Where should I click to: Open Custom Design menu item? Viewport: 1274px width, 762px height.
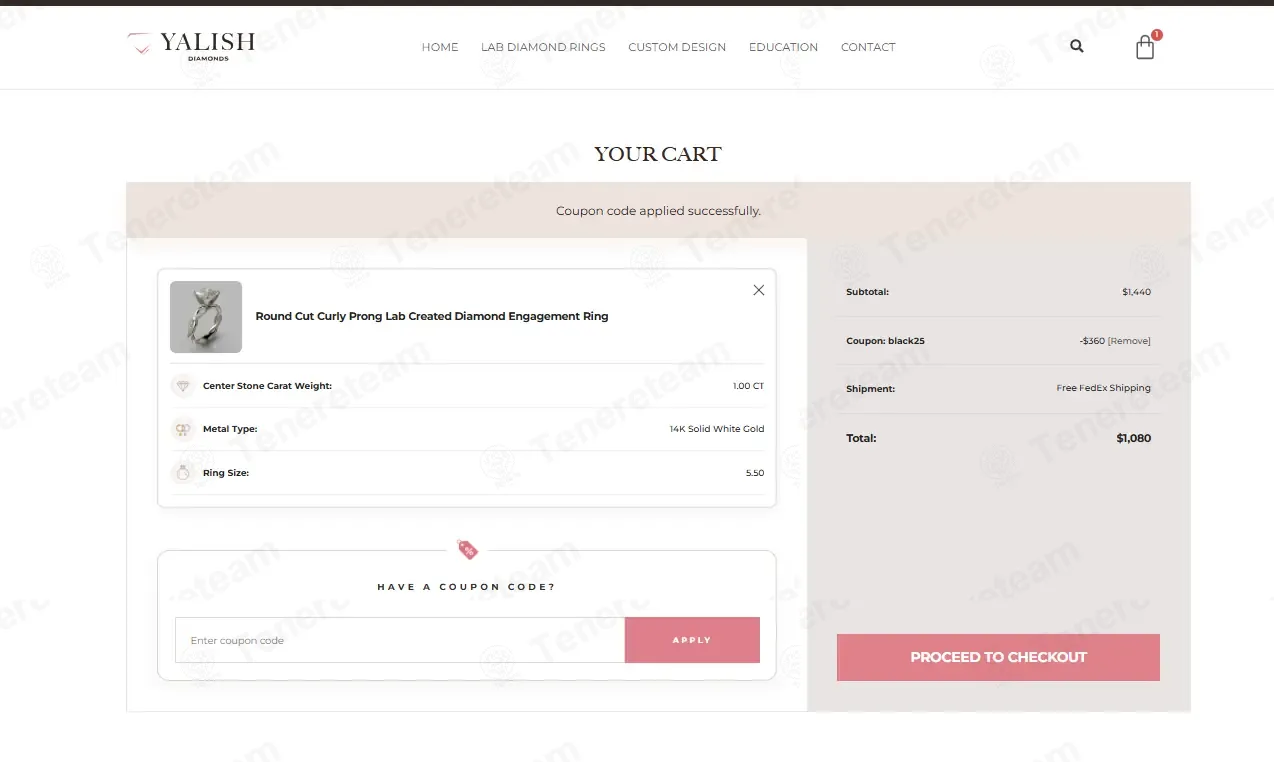click(677, 47)
